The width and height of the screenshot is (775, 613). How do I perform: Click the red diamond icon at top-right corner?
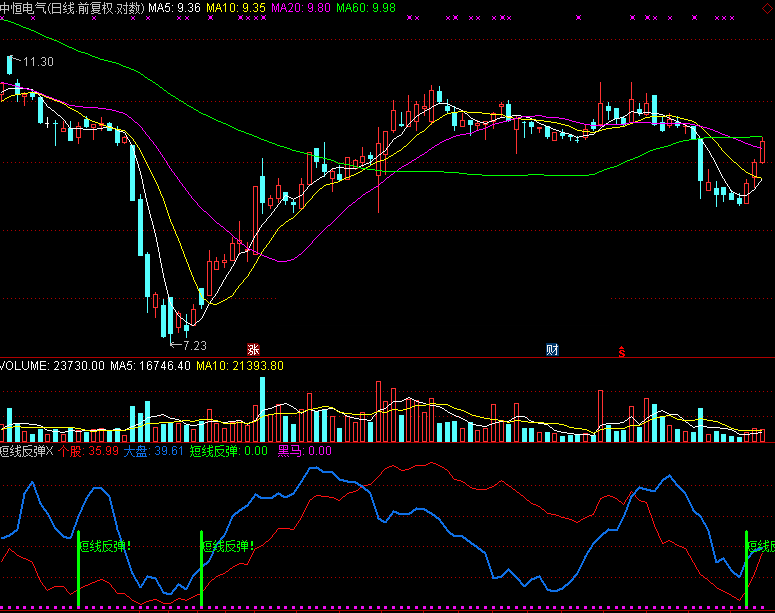769,7
